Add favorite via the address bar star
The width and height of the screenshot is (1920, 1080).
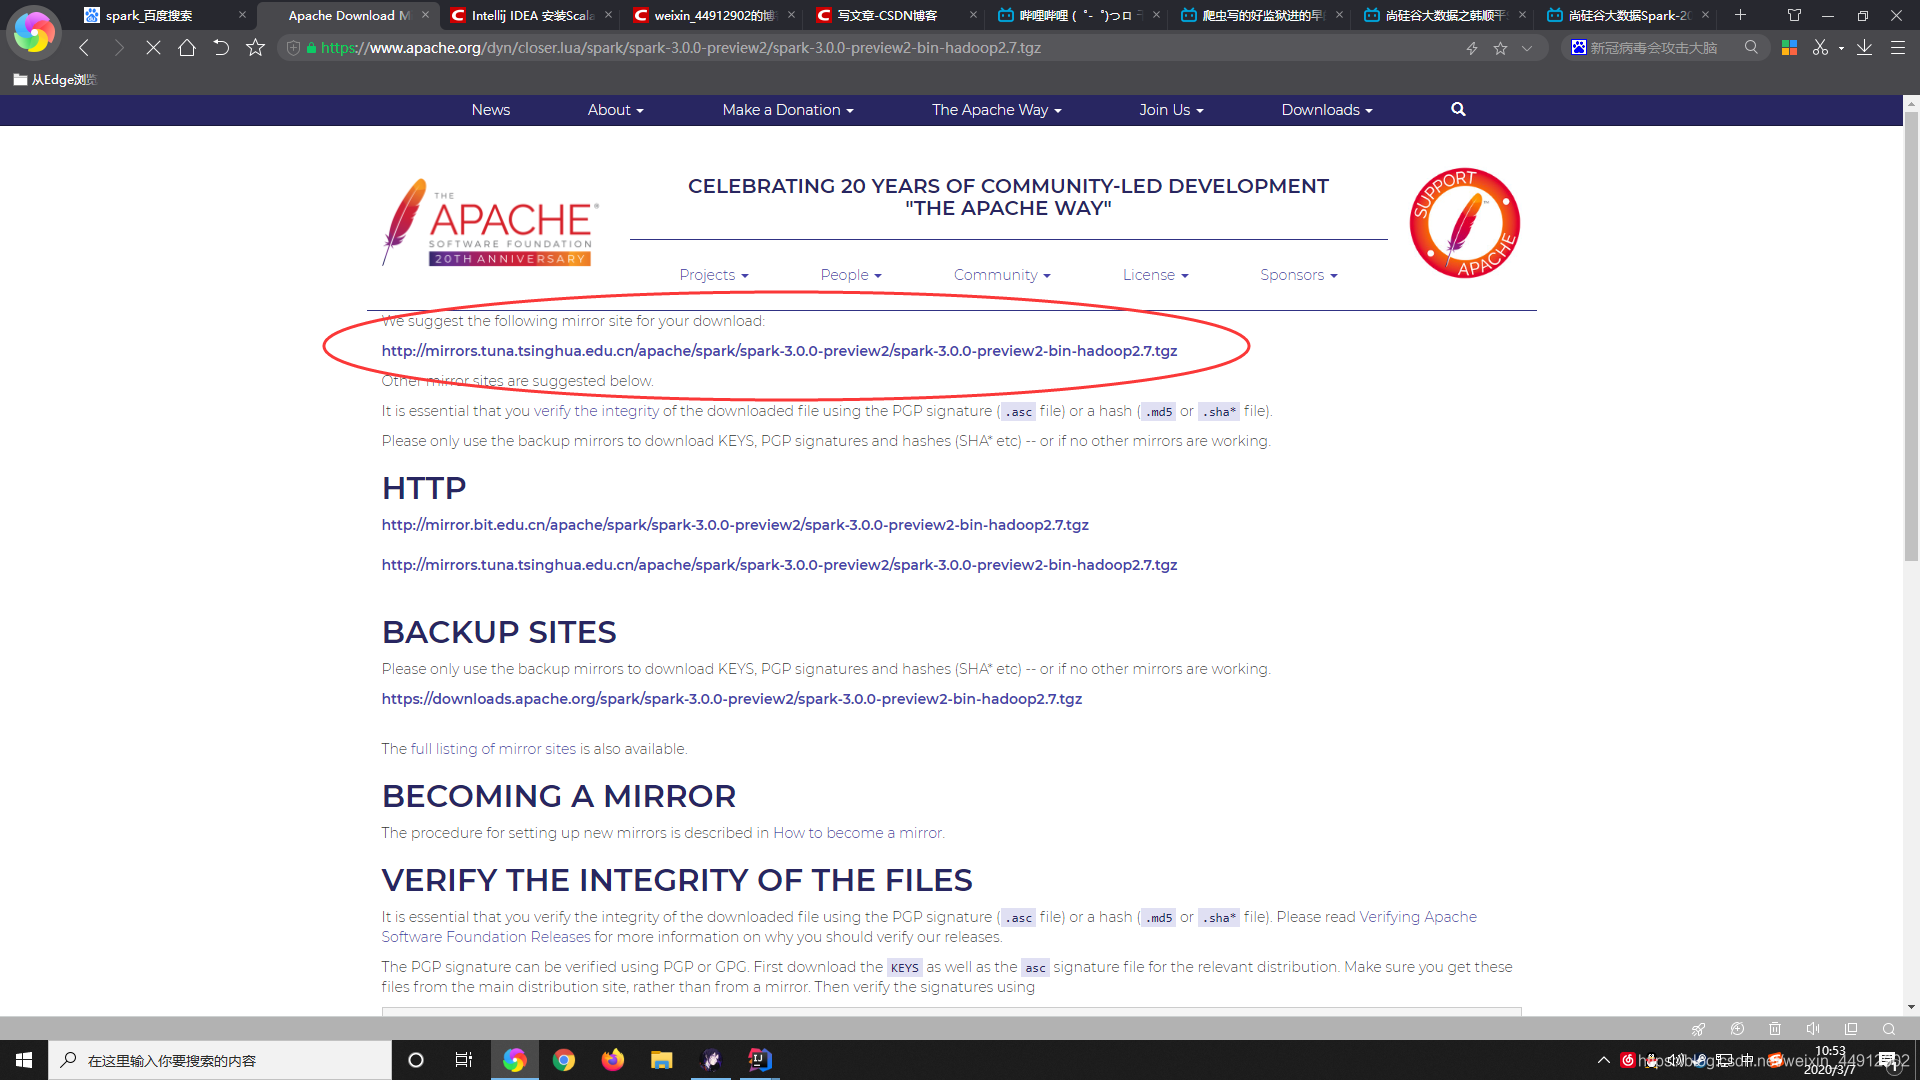pos(1500,48)
